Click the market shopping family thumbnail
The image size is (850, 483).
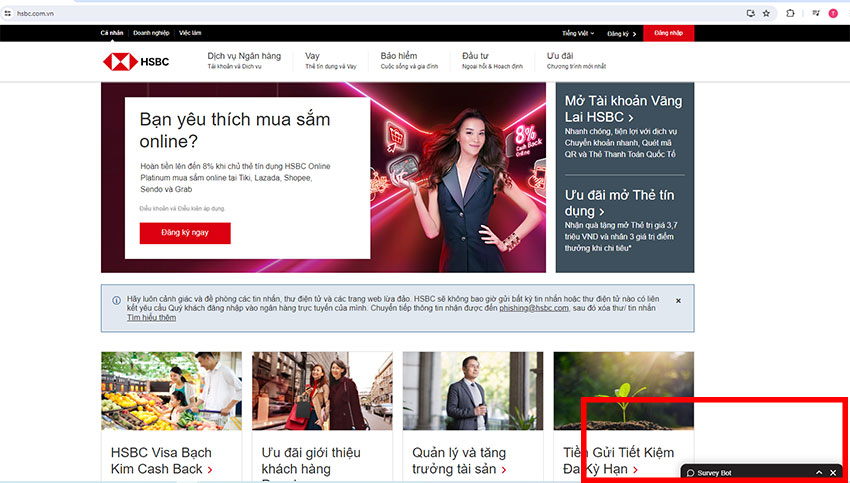(171, 391)
